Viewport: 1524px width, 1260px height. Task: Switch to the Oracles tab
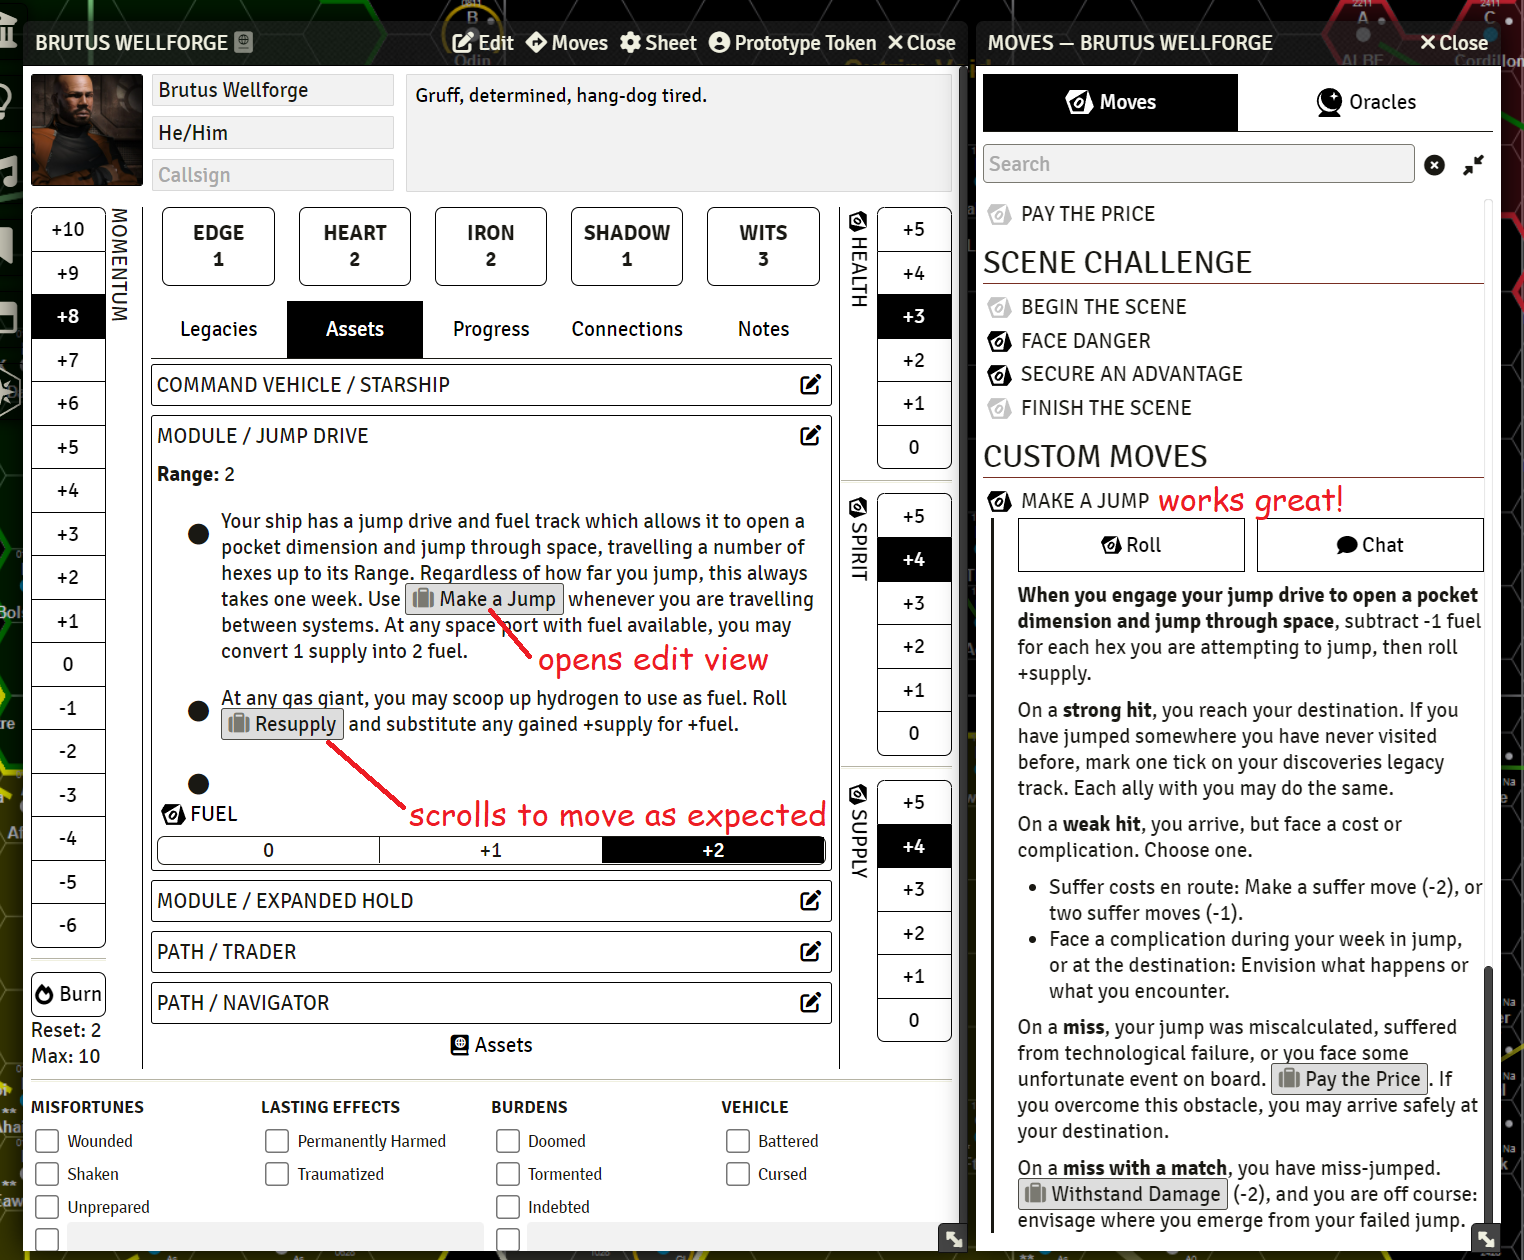click(x=1367, y=101)
